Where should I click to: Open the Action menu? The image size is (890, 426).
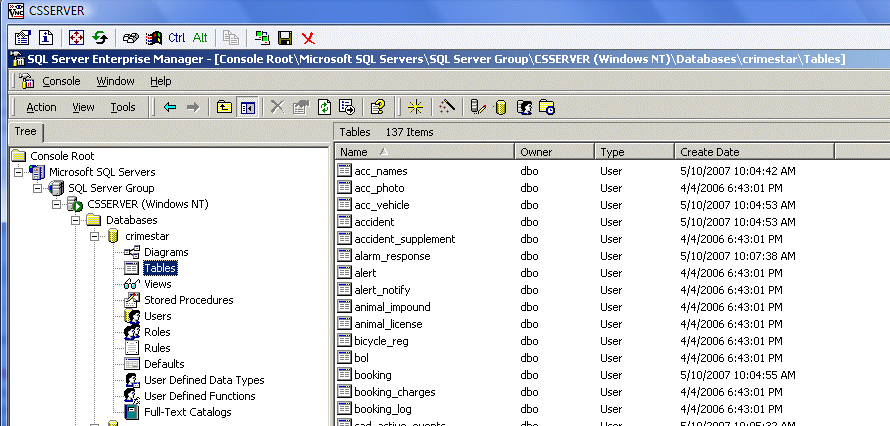(x=41, y=107)
